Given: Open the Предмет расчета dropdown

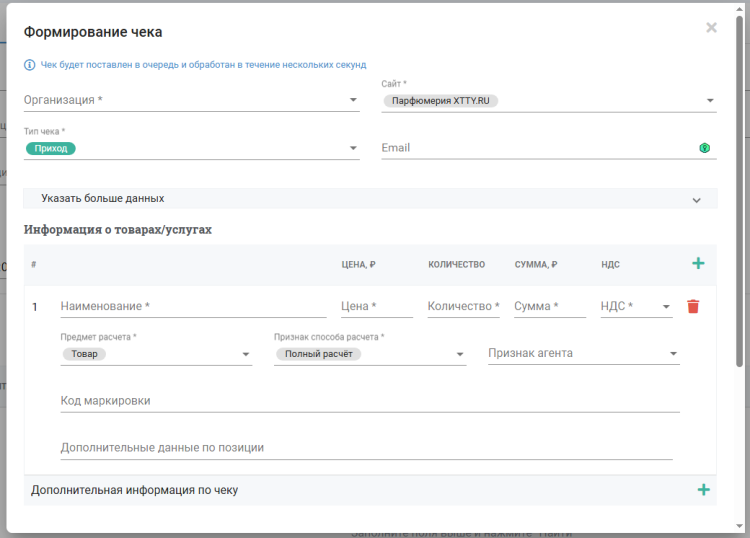Looking at the screenshot, I should (246, 354).
